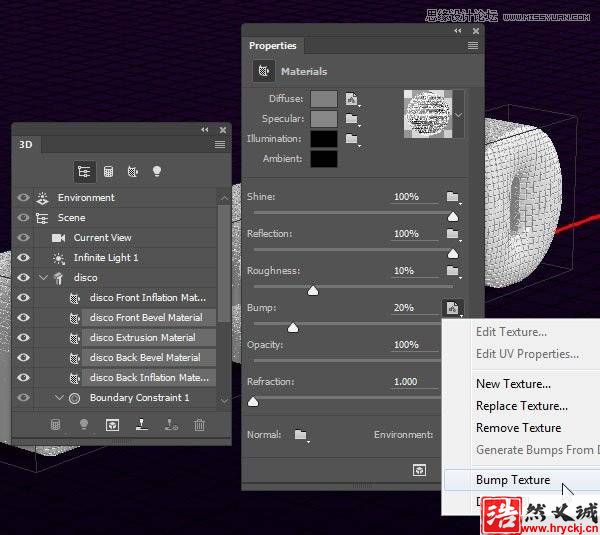Open Diffuse color swatch
Viewport: 600px width, 535px height.
[324, 99]
